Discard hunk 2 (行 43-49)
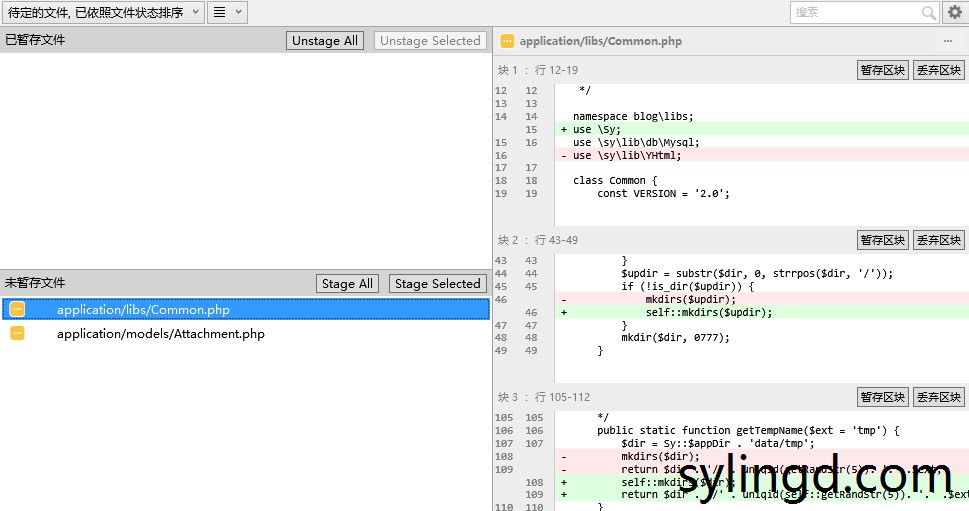This screenshot has width=969, height=511. pos(939,240)
